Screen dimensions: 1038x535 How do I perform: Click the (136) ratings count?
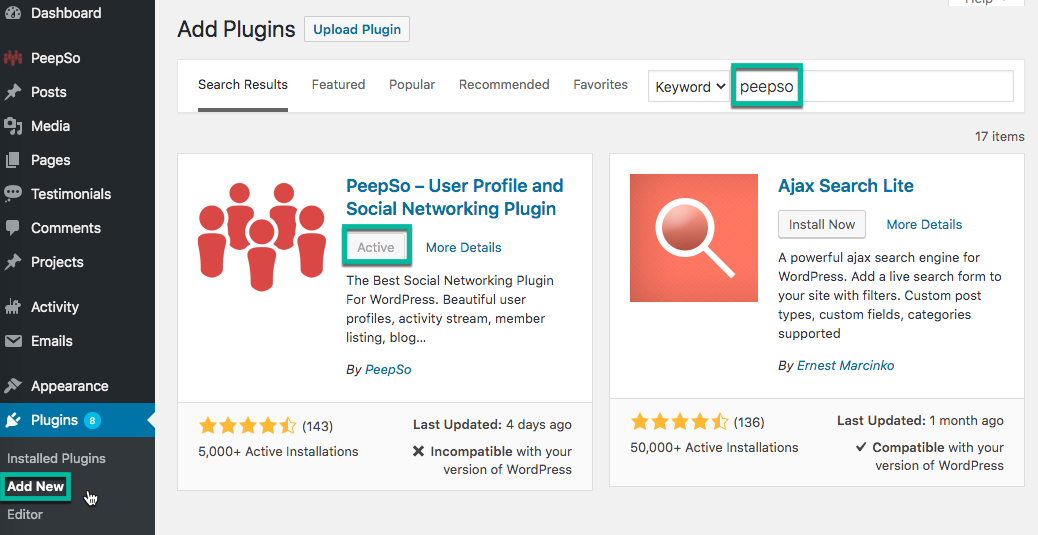[749, 422]
